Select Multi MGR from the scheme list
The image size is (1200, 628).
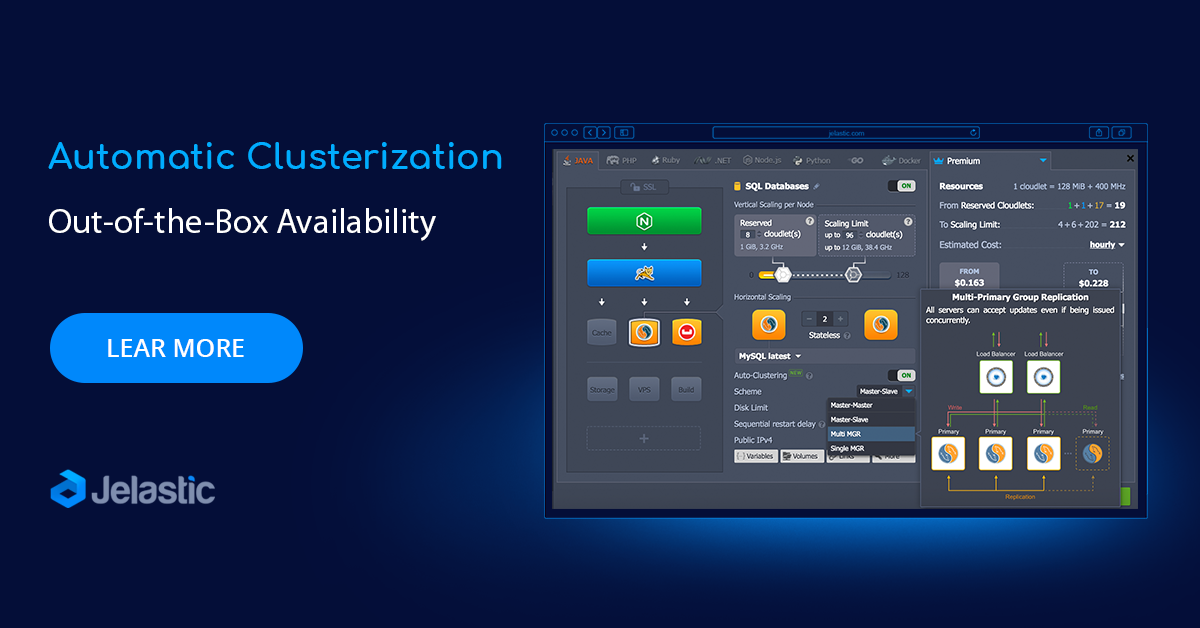(x=872, y=432)
